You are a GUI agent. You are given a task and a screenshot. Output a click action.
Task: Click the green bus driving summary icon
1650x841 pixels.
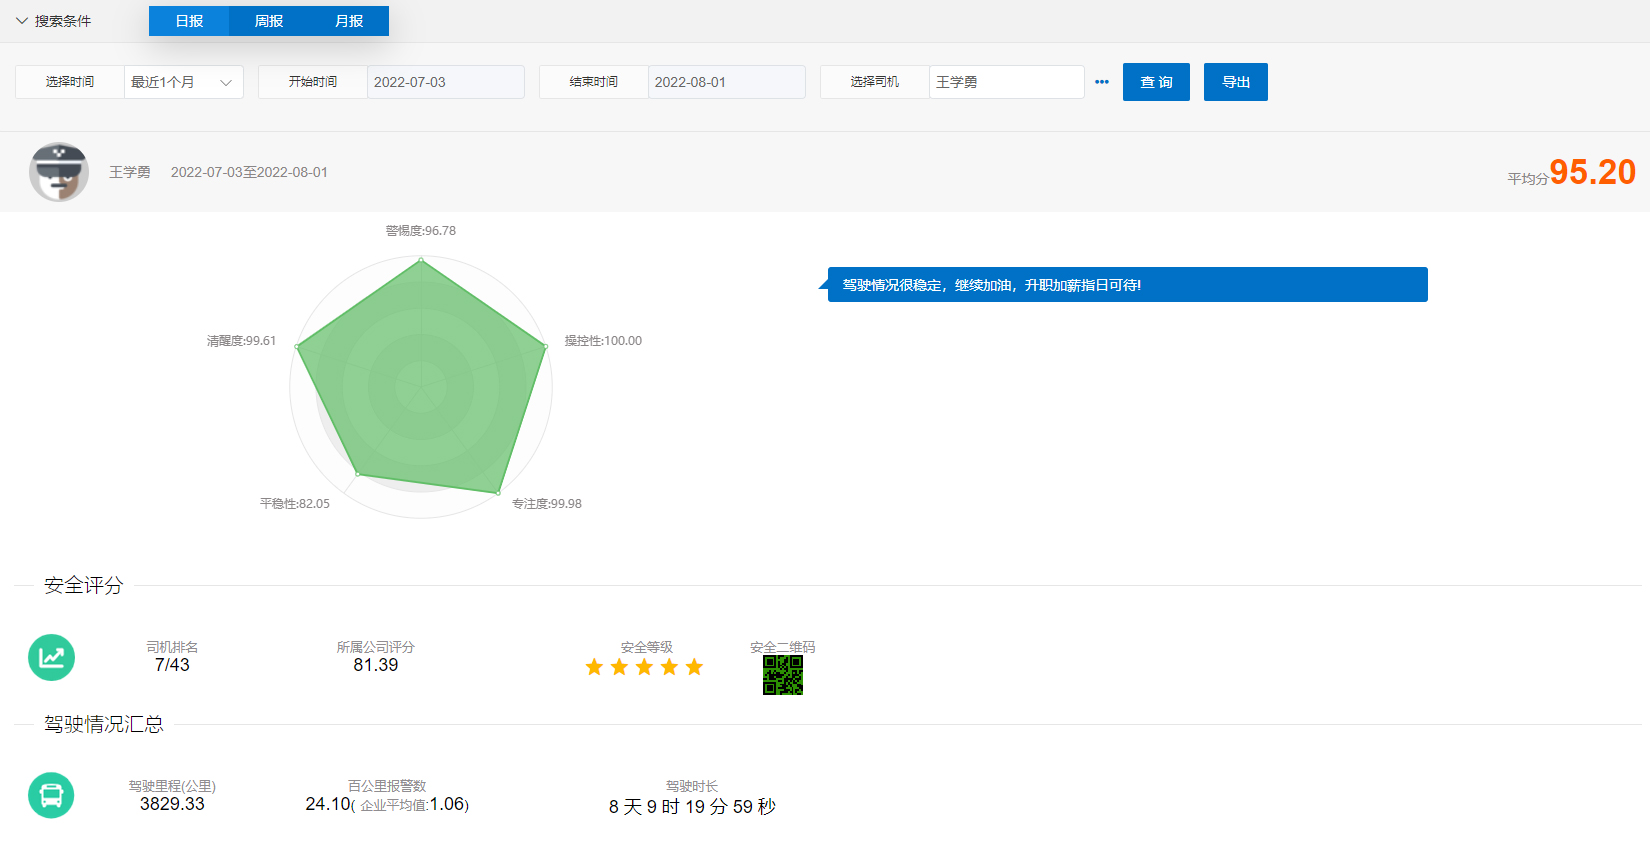(51, 795)
